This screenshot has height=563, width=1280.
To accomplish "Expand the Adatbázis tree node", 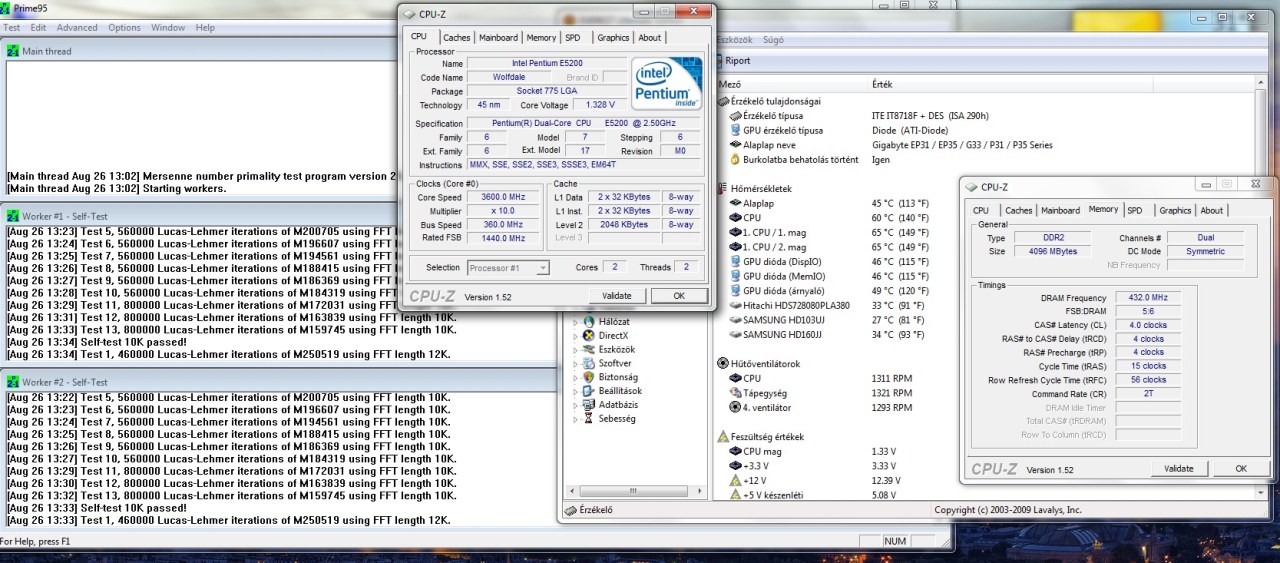I will [x=574, y=405].
